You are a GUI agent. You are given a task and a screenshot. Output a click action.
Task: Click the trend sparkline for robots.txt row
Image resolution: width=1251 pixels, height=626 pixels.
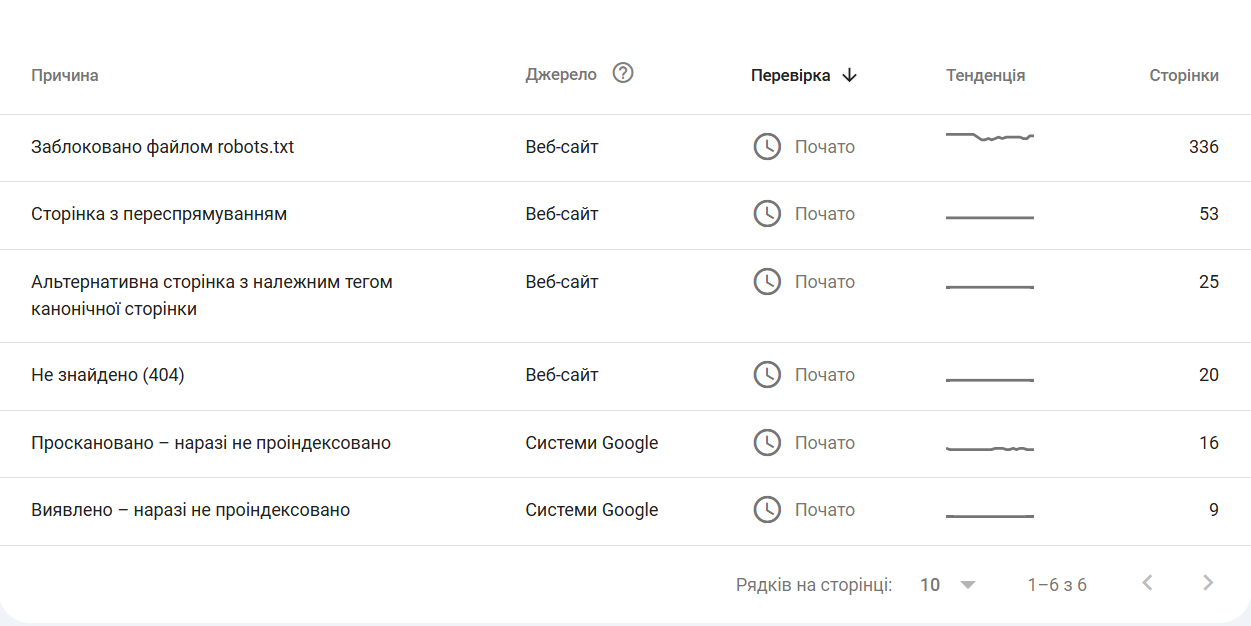(x=989, y=138)
